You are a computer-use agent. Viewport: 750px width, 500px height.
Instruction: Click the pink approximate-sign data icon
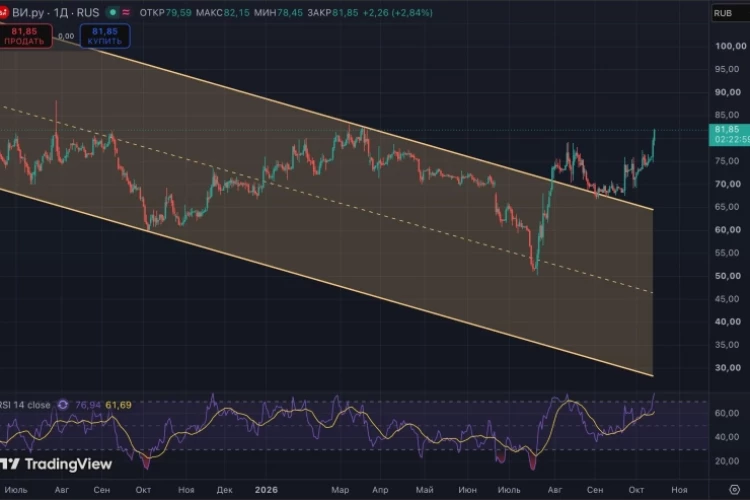[126, 12]
